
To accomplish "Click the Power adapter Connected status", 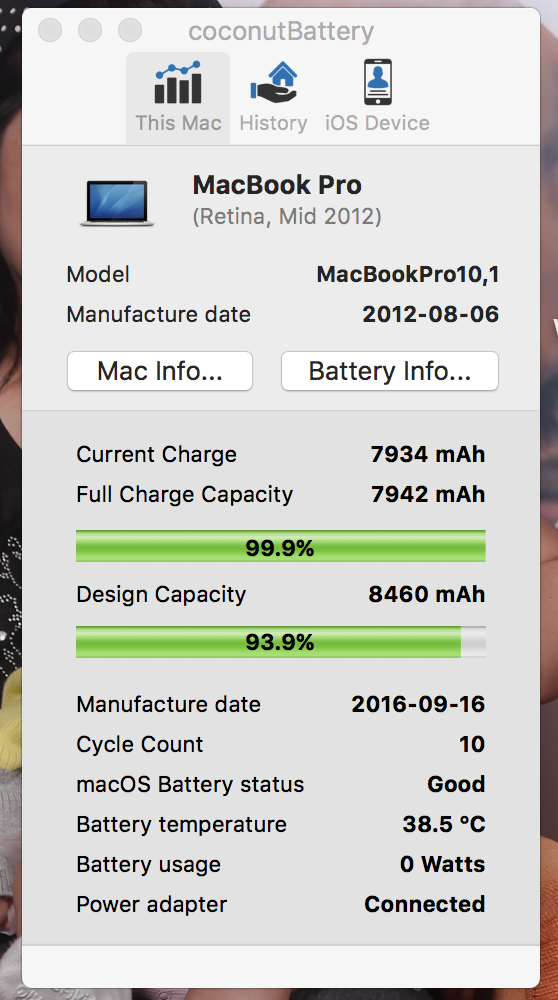I will [x=425, y=904].
